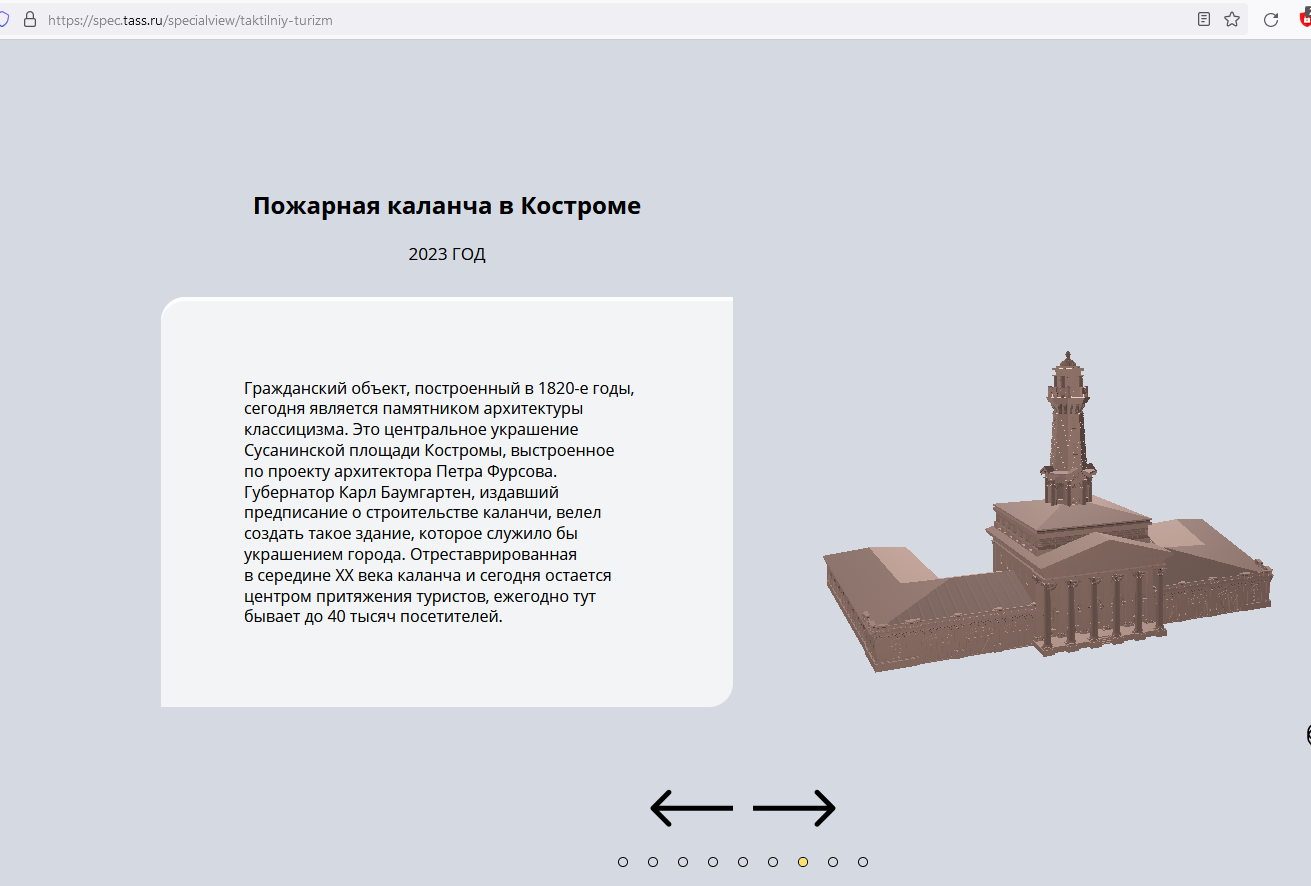Bookmark this page with the star icon
The image size is (1311, 886).
1232,19
